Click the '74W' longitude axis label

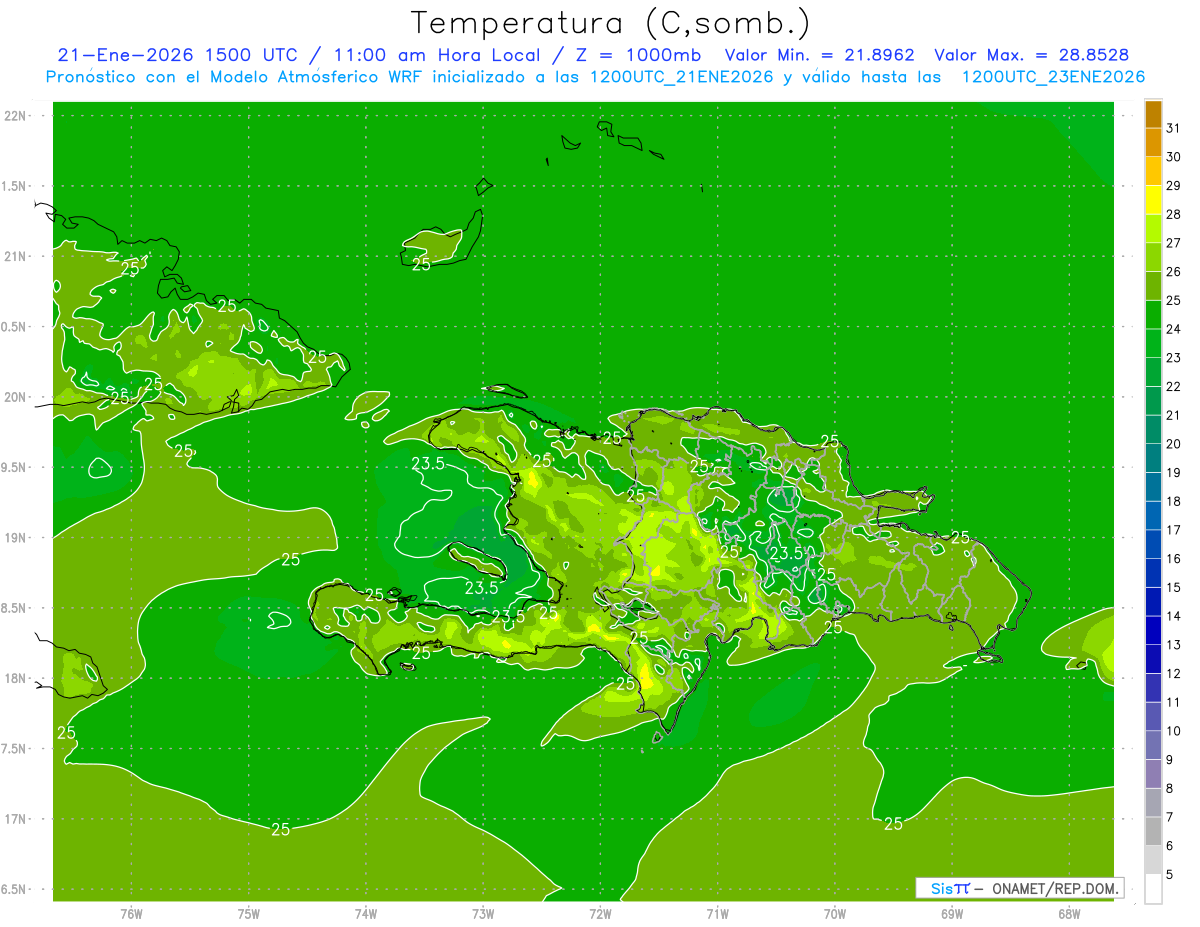pyautogui.click(x=366, y=914)
